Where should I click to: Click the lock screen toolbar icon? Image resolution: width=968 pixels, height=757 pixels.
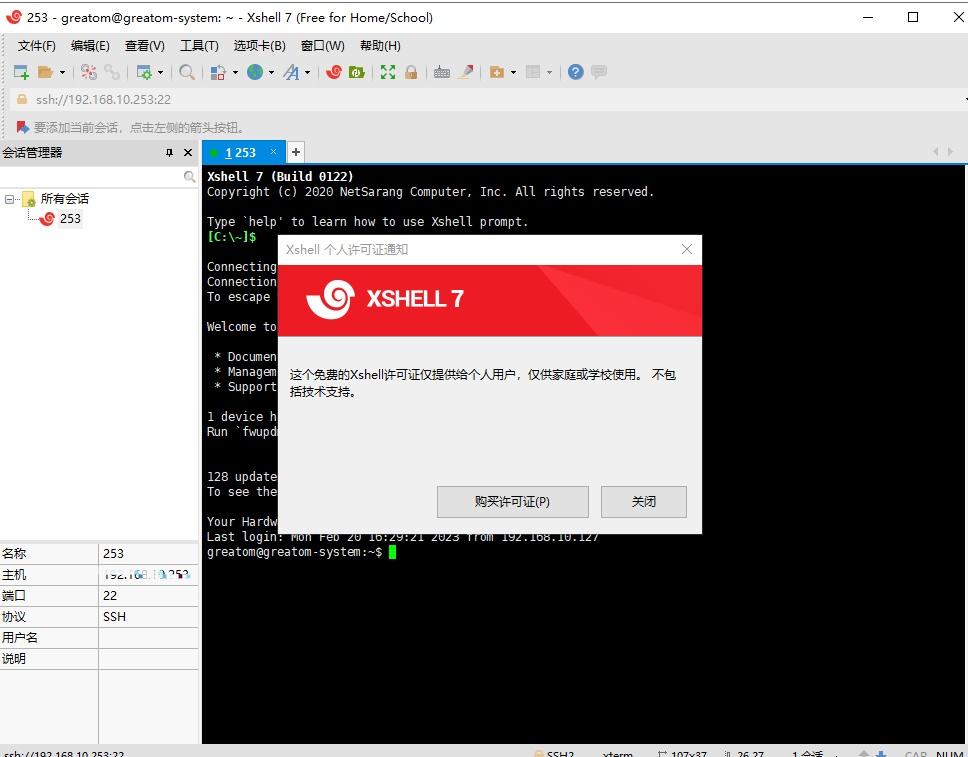tap(411, 71)
